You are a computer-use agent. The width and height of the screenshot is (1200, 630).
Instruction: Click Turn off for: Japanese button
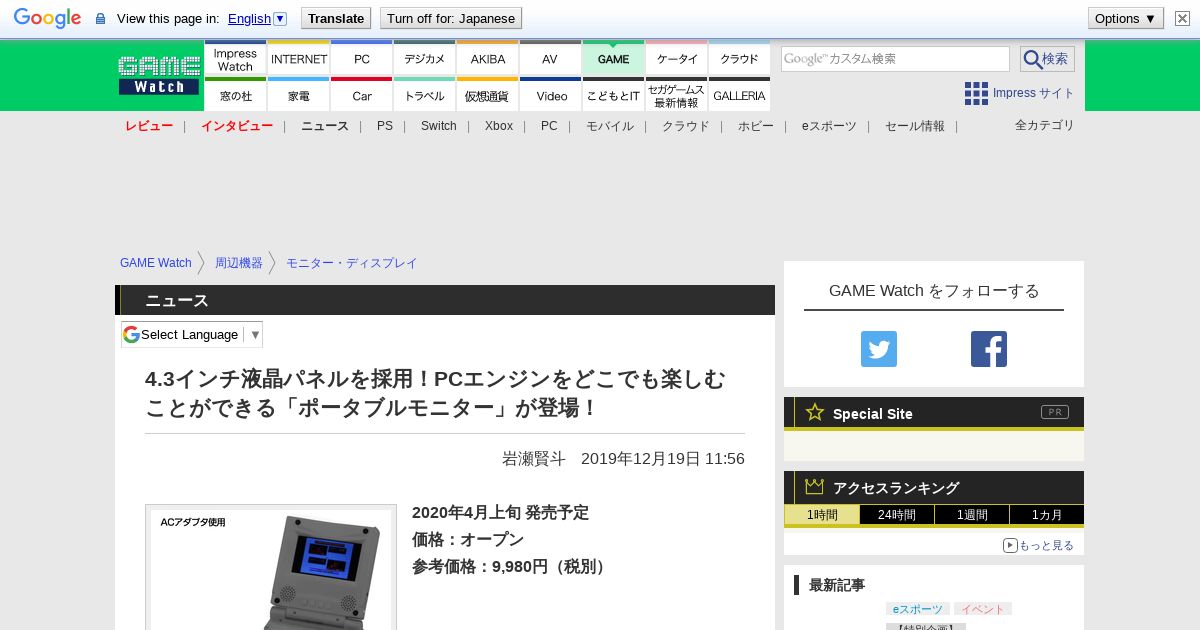[451, 18]
